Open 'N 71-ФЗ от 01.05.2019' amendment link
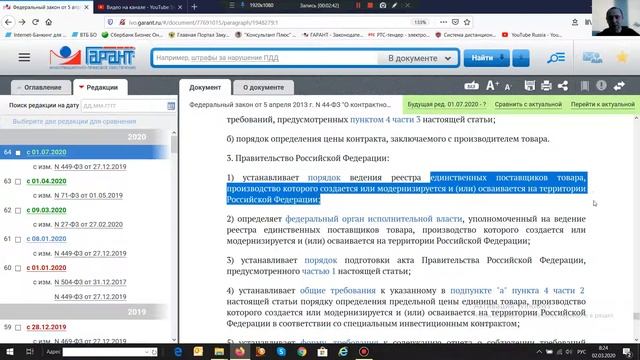The width and height of the screenshot is (640, 360). pos(89,196)
